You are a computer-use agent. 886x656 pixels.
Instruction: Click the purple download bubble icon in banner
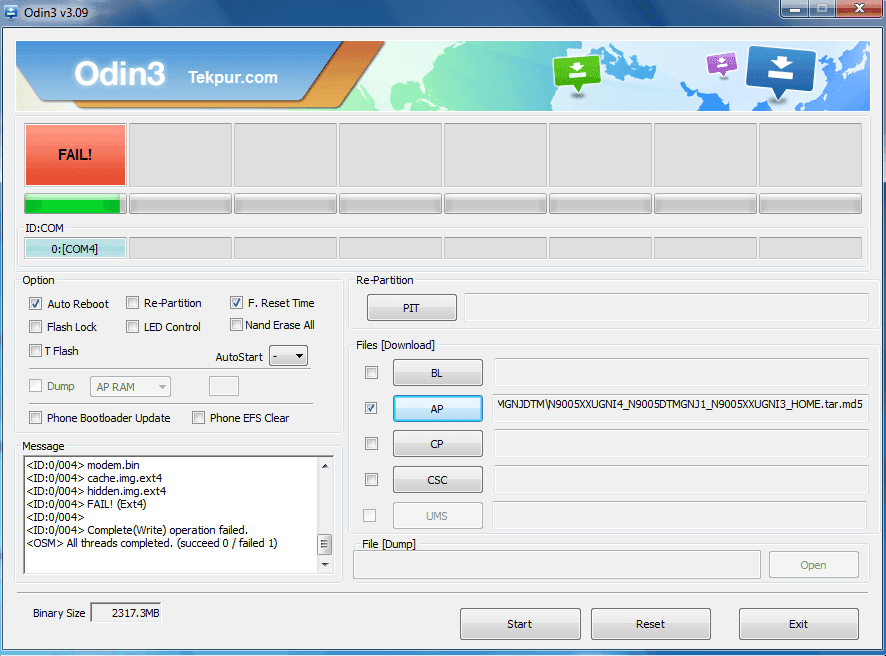click(722, 64)
